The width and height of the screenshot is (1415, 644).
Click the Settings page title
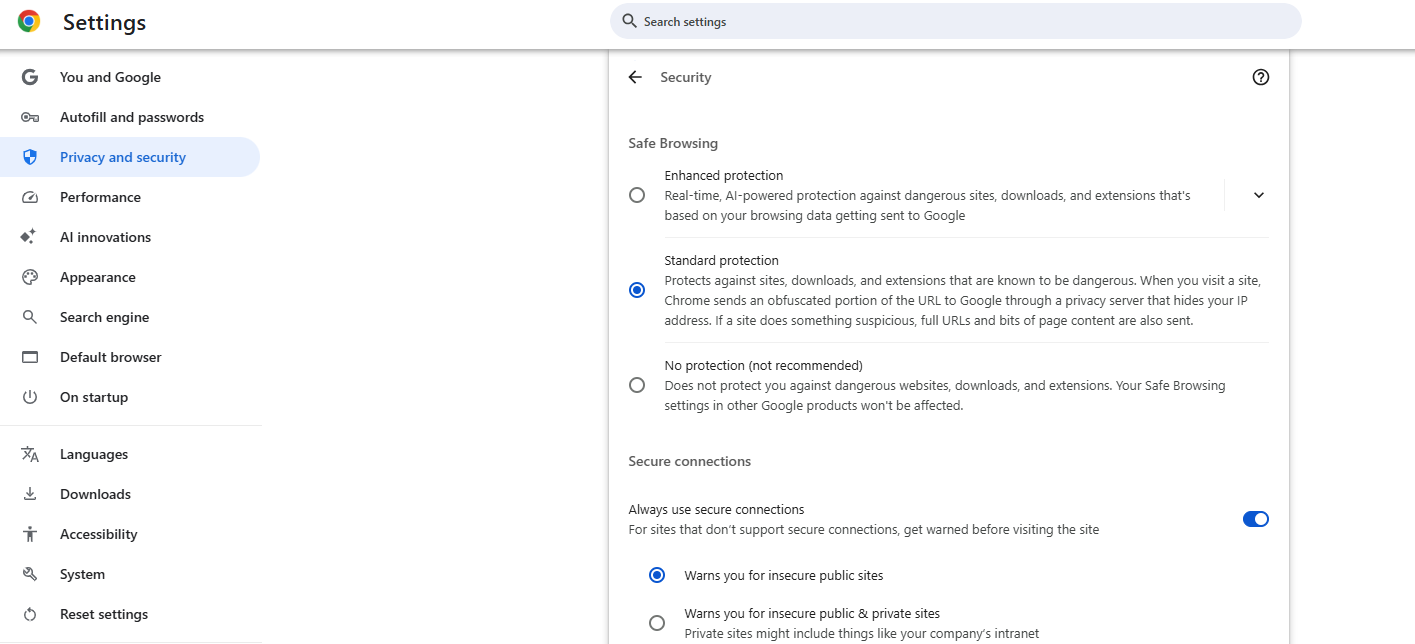click(x=104, y=22)
